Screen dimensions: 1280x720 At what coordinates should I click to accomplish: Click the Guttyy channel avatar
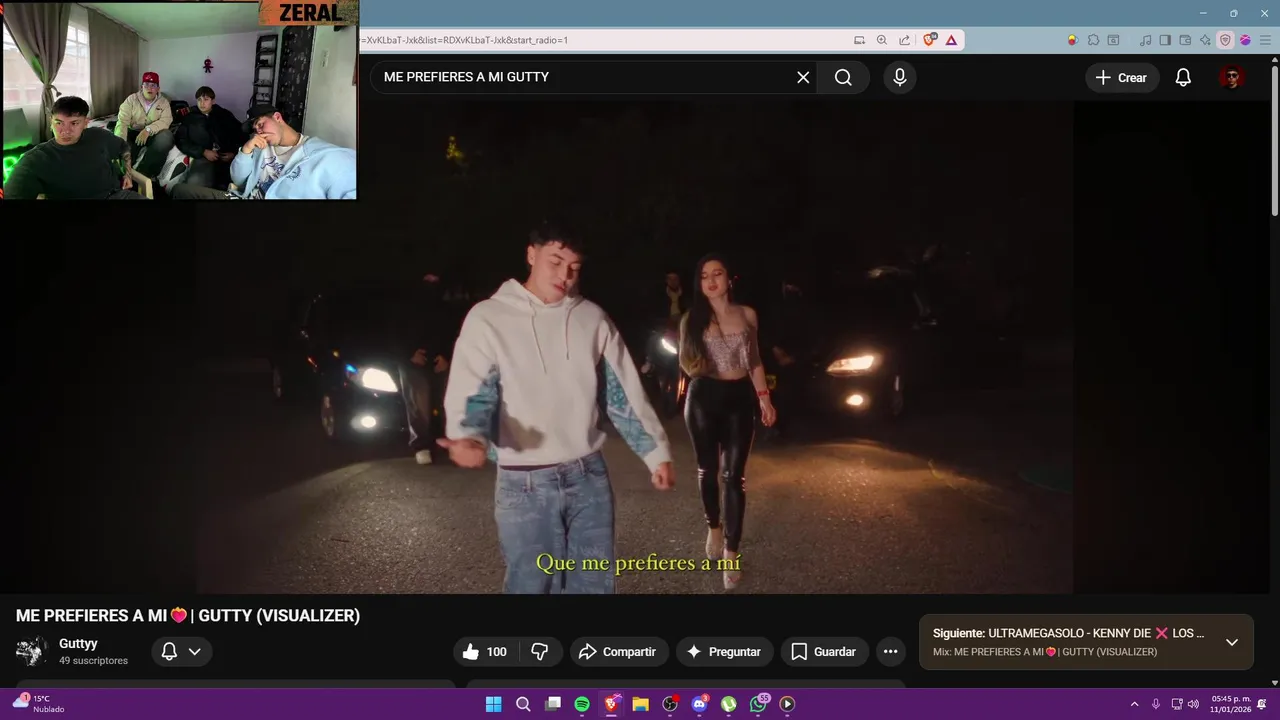point(31,652)
